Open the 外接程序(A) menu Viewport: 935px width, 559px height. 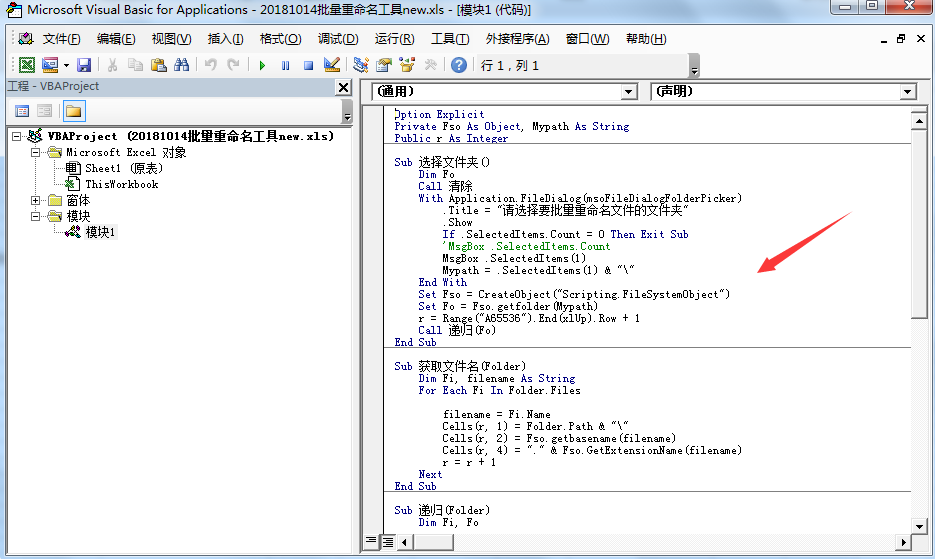pyautogui.click(x=517, y=39)
